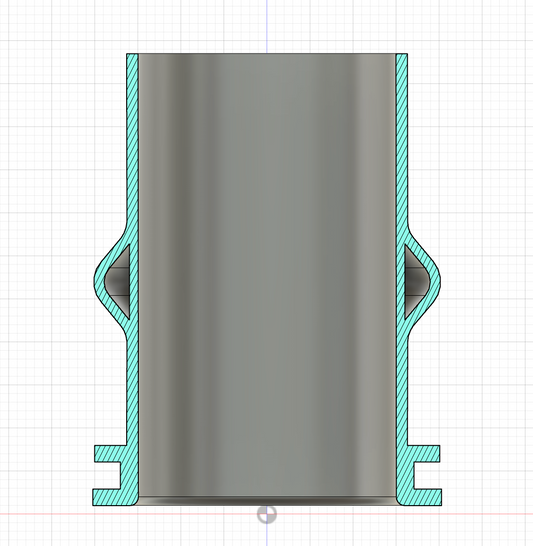Select the dark bottom rim of the bore
Screen dimensions: 533x546
tap(267, 501)
